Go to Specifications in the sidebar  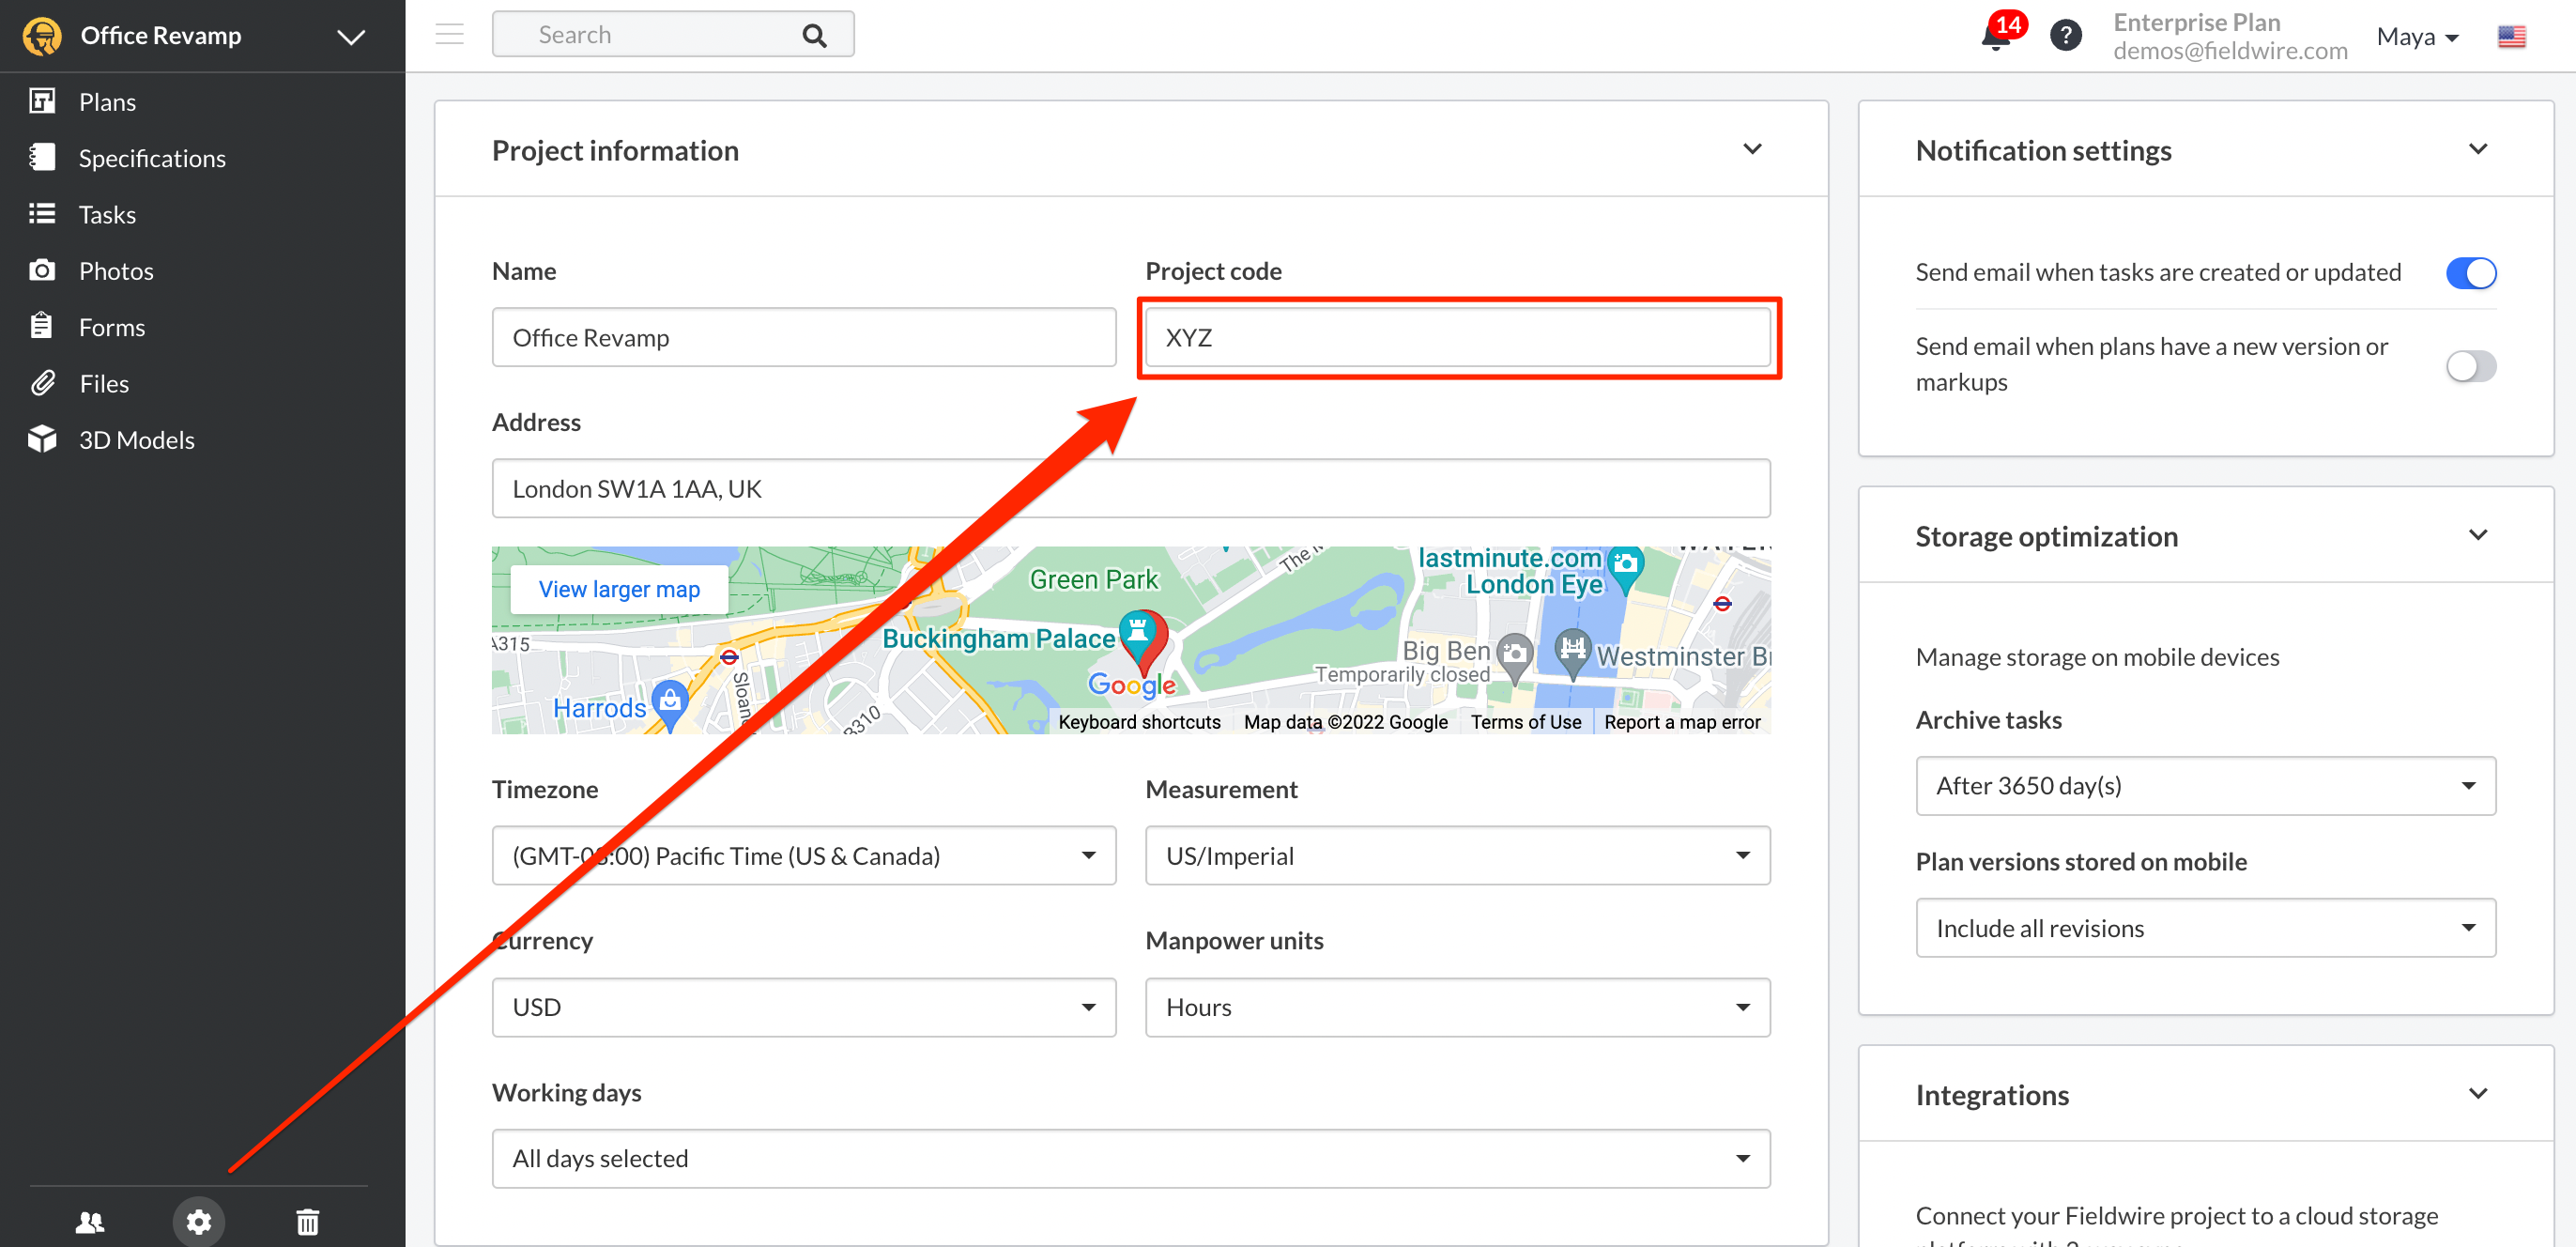point(152,158)
